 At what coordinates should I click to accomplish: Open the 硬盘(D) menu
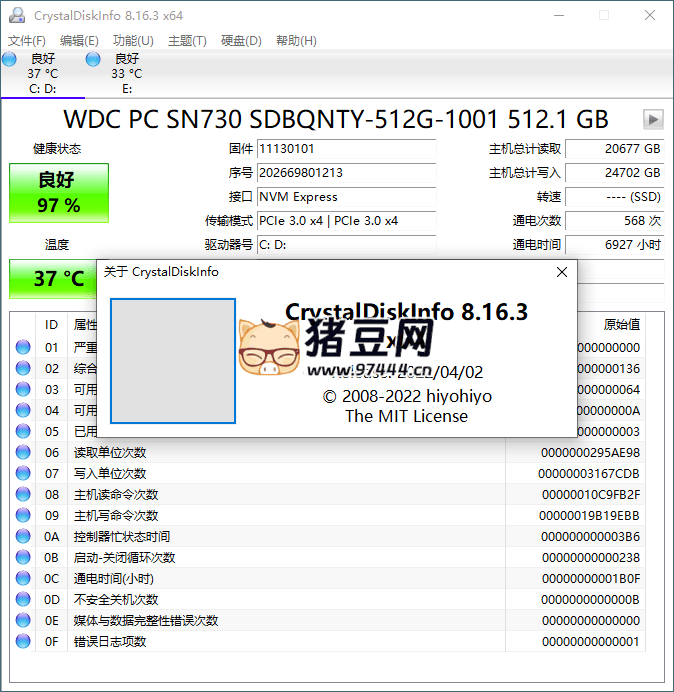pos(241,41)
